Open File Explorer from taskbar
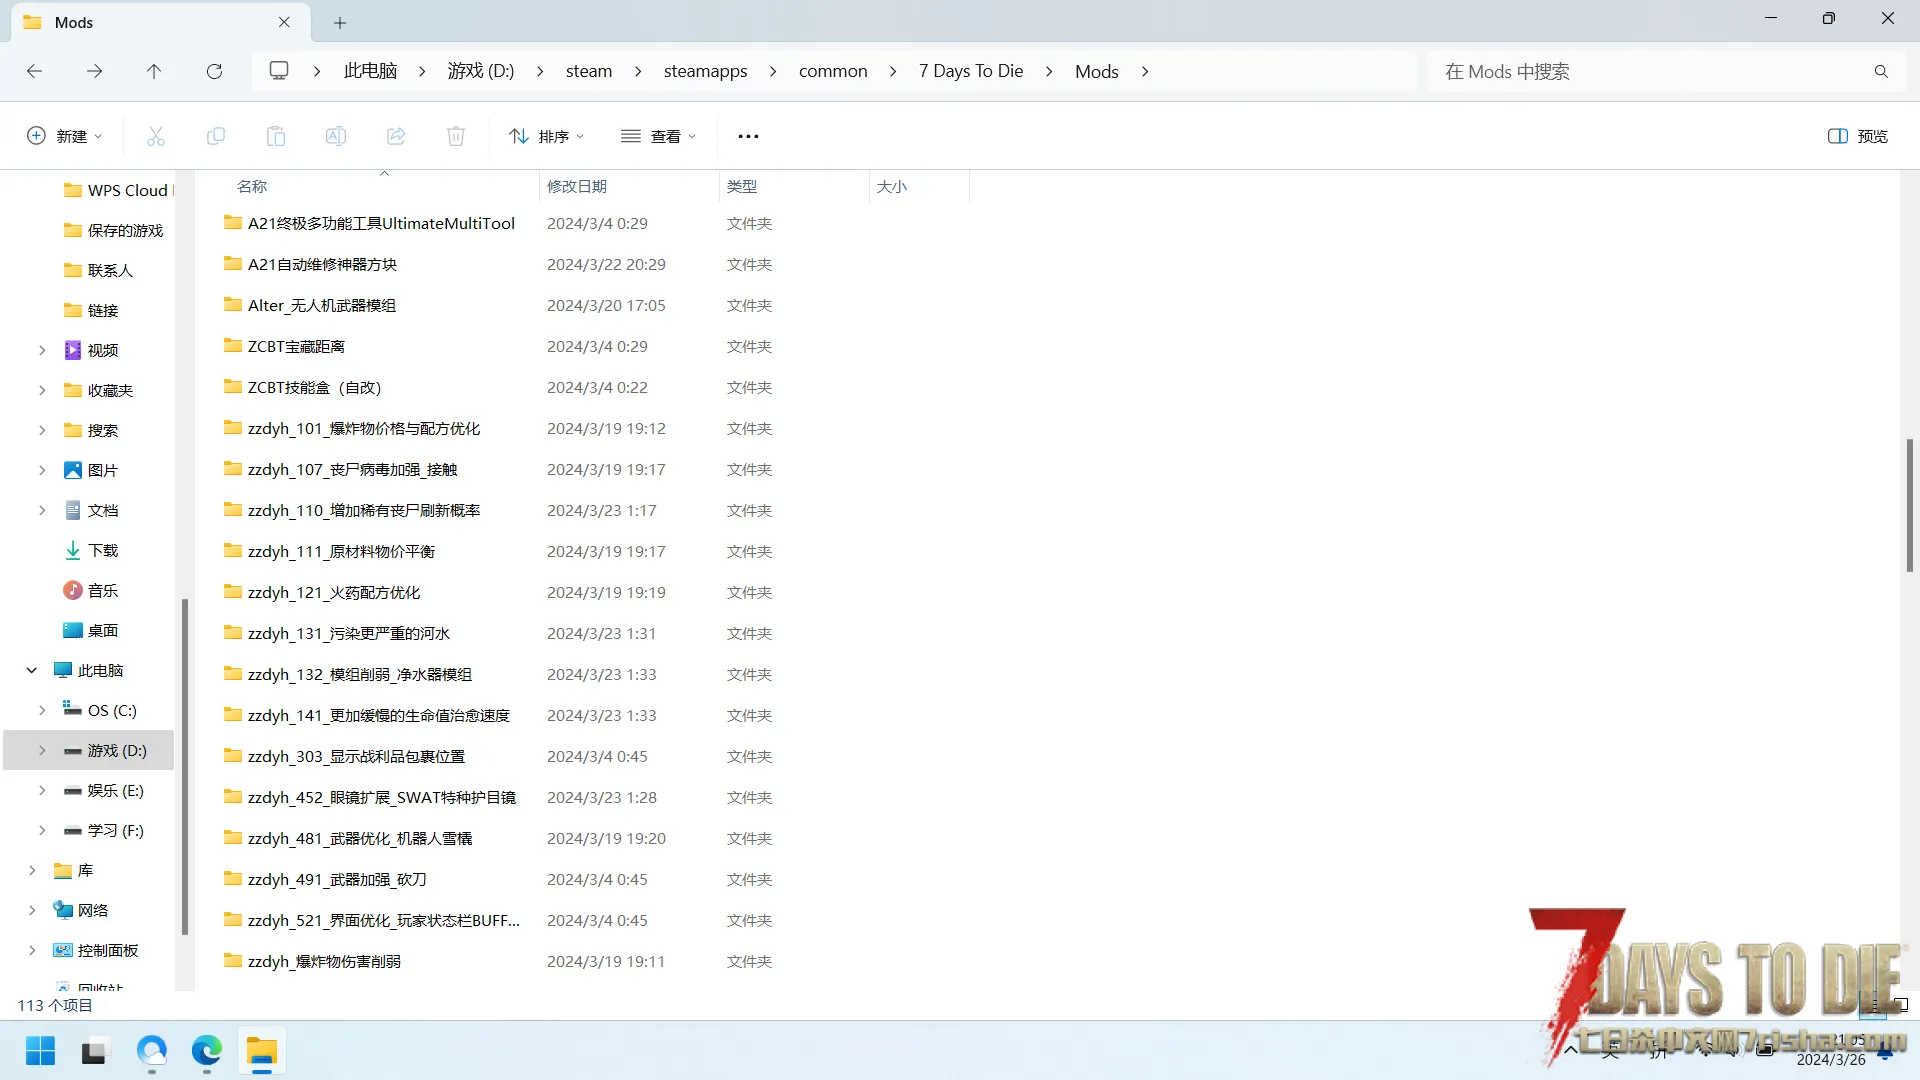 click(262, 1051)
